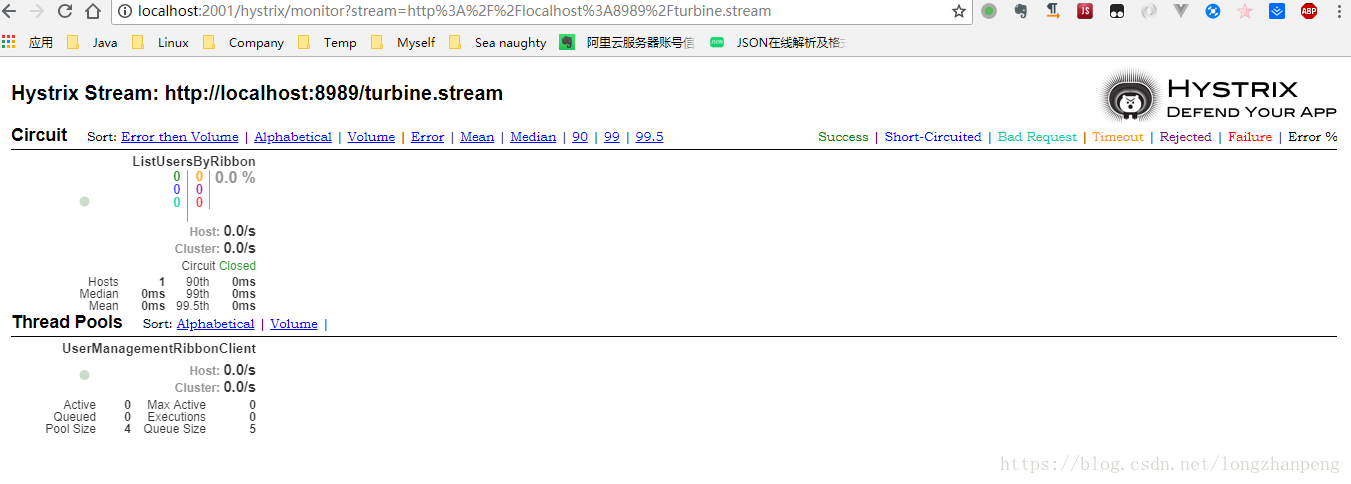This screenshot has height=484, width=1351.
Task: Go back using the browser back arrow
Action: pos(9,11)
